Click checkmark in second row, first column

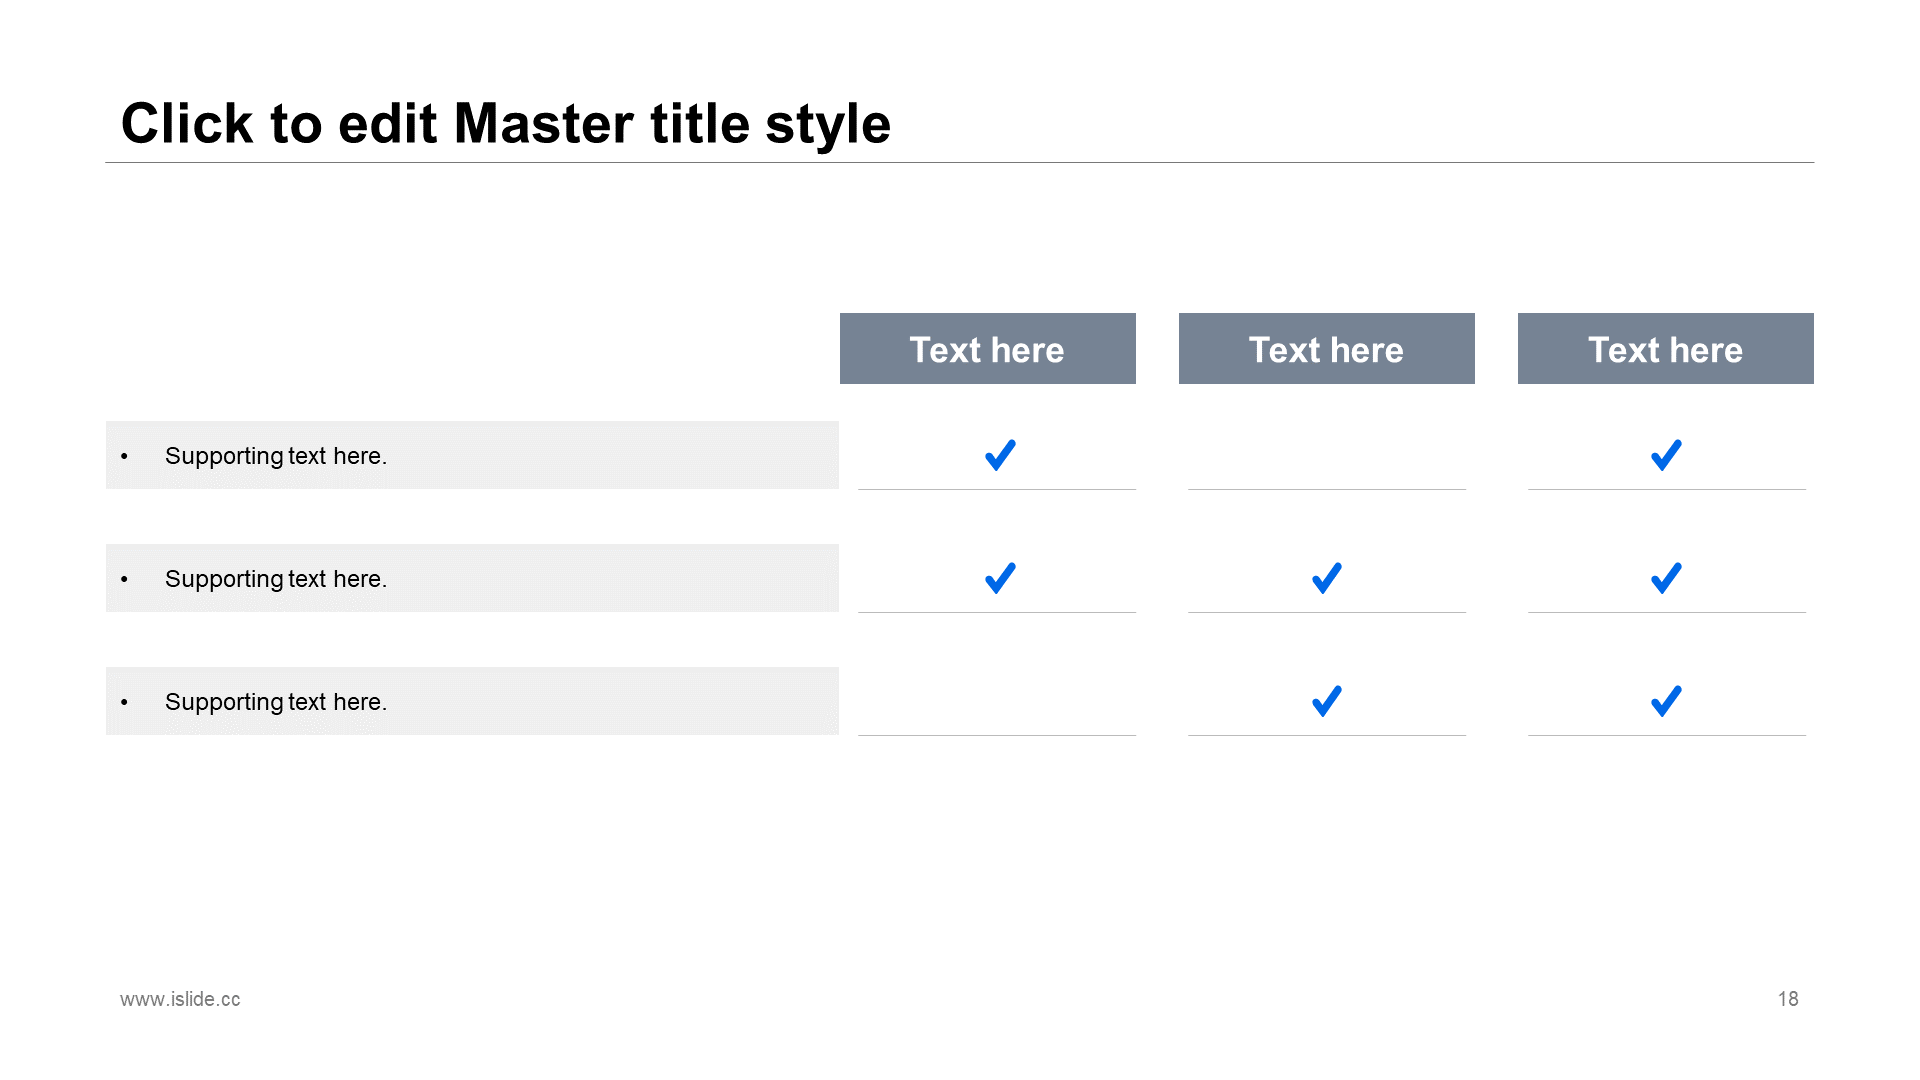1000,578
